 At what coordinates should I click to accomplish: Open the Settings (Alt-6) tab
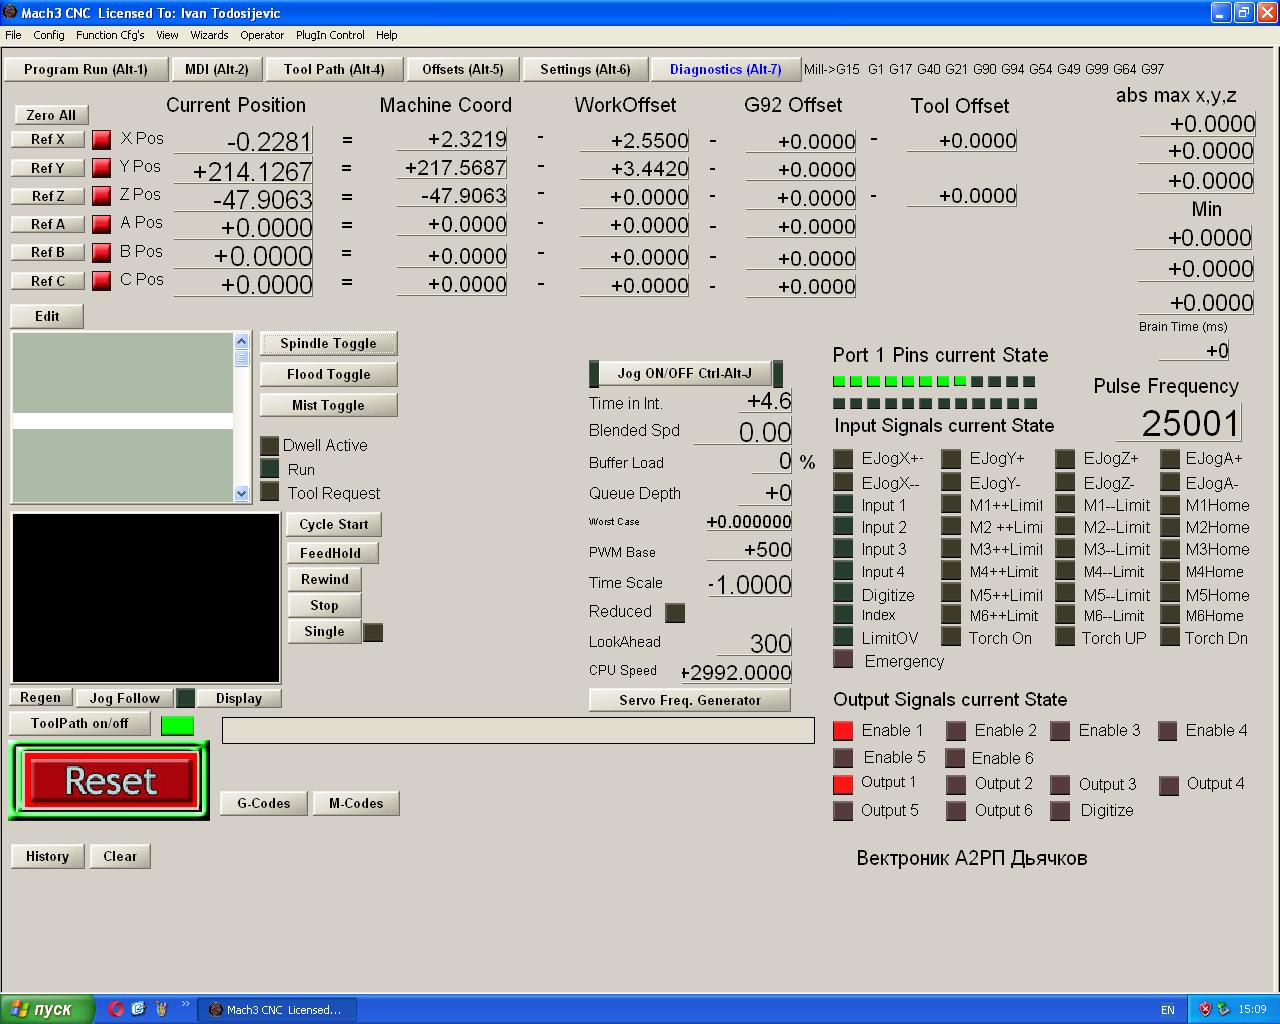(585, 69)
